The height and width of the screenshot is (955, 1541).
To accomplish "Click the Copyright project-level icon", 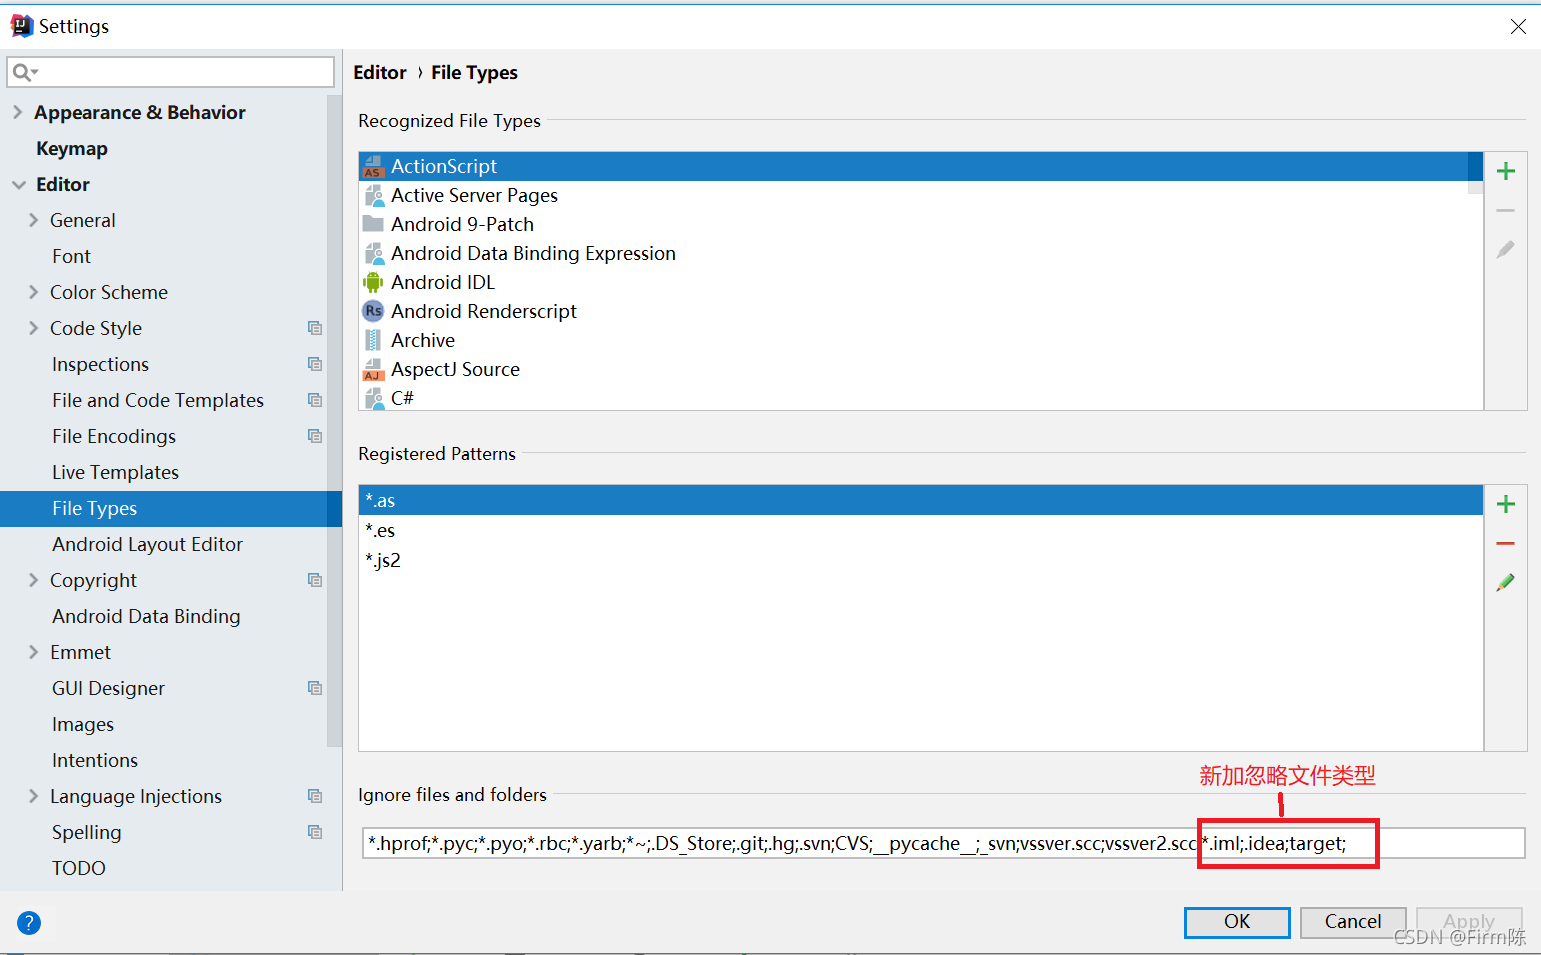I will [x=315, y=580].
